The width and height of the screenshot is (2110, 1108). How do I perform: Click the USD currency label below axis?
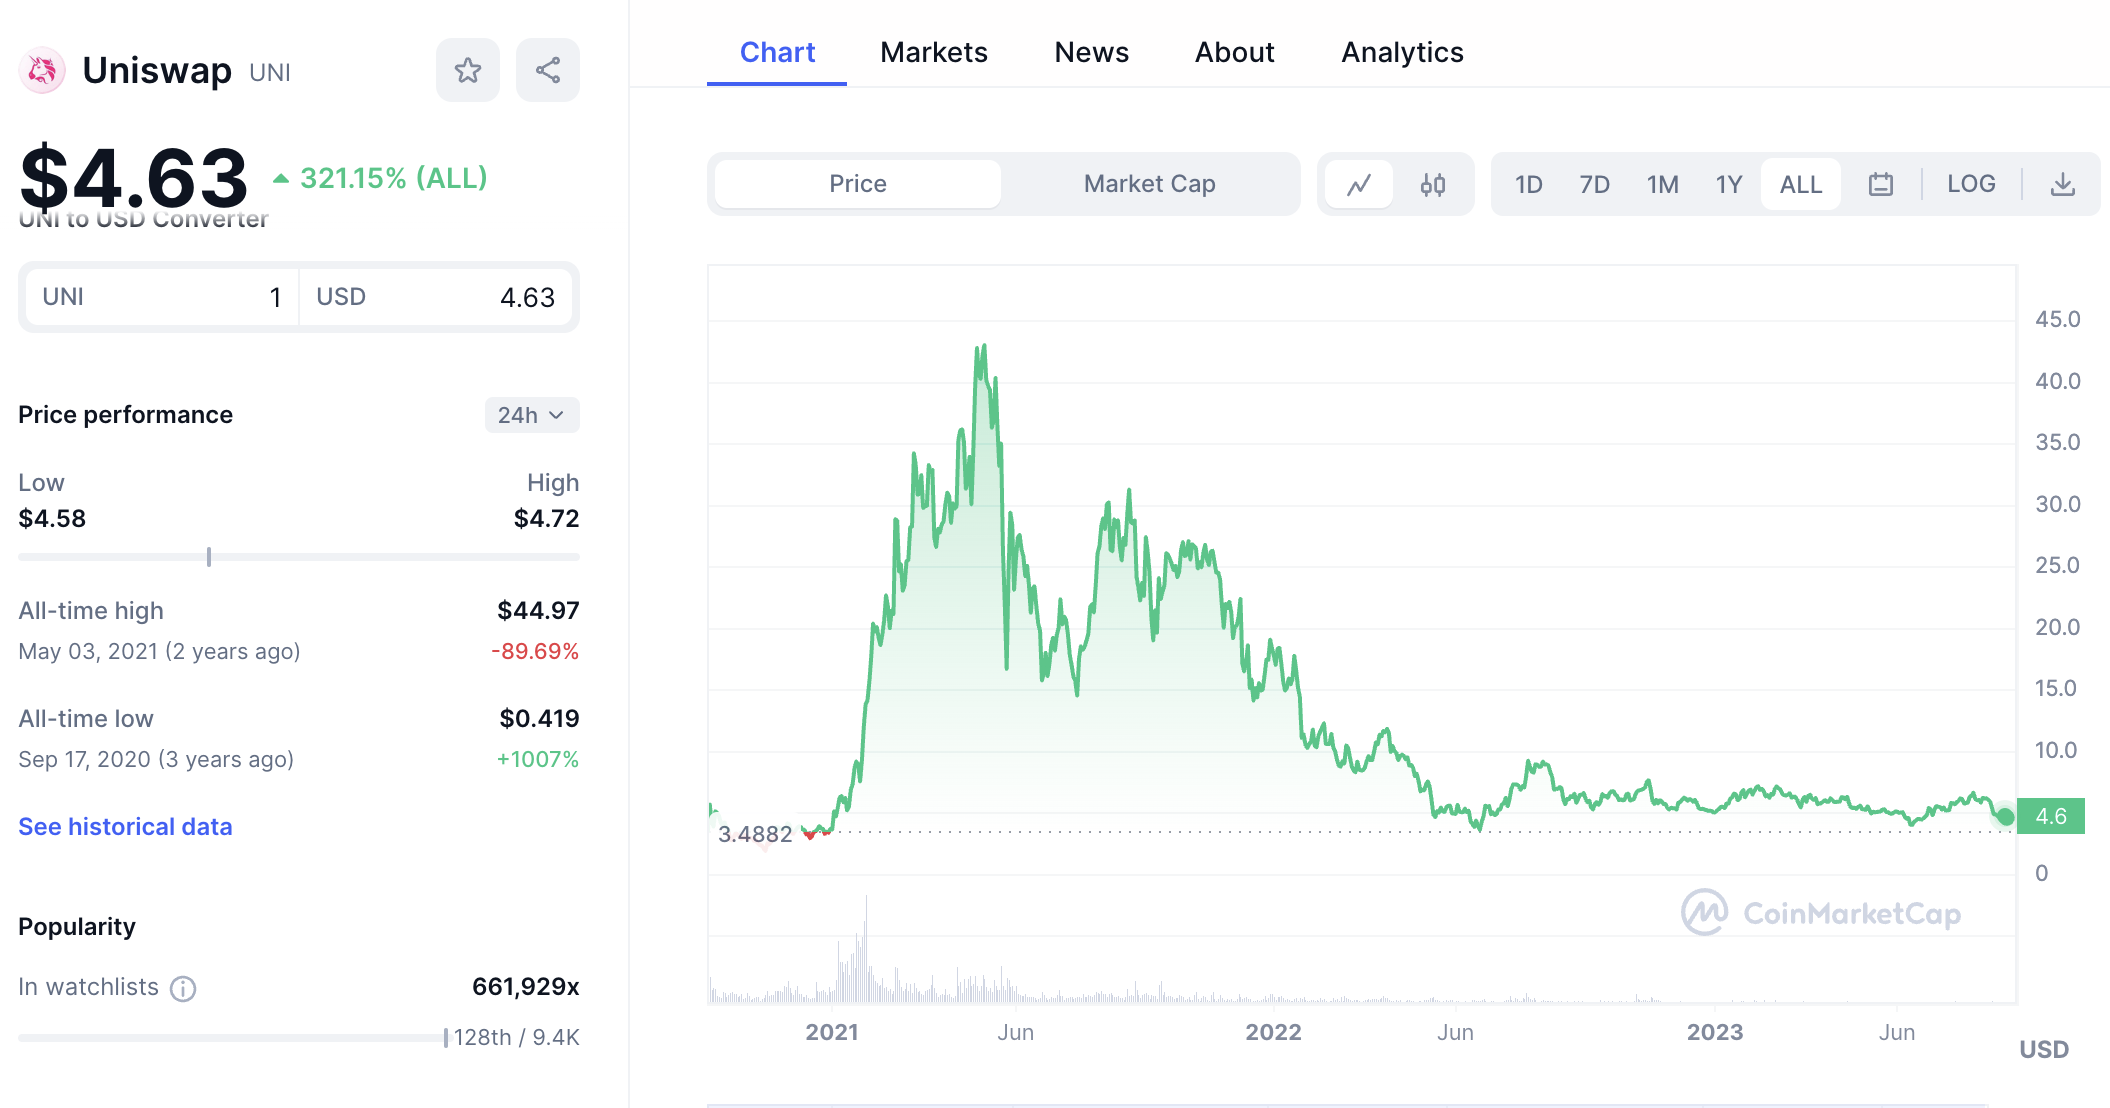click(x=2044, y=1050)
